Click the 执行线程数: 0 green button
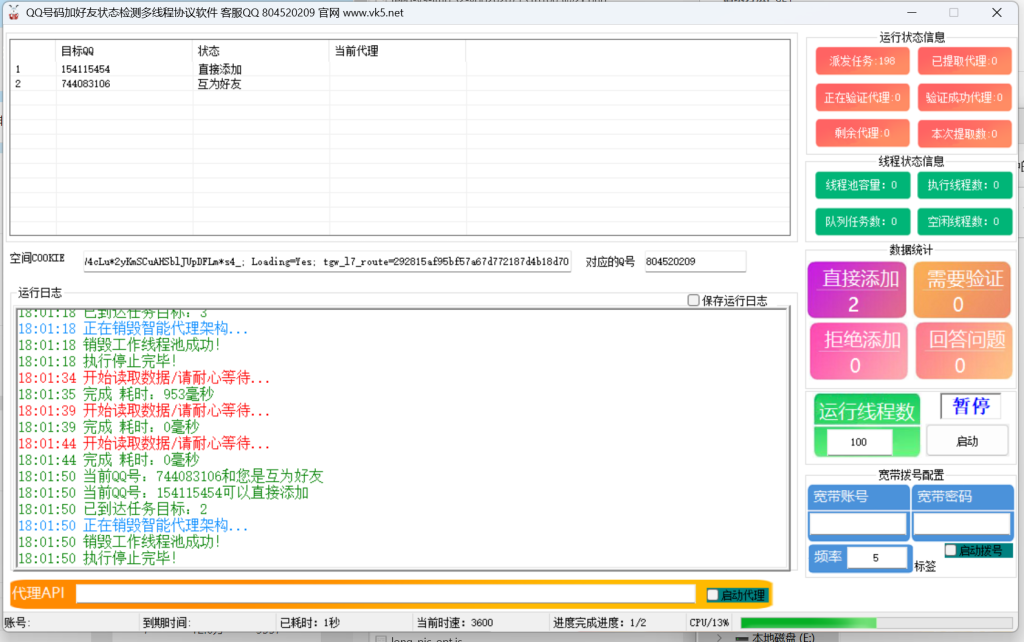The height and width of the screenshot is (642, 1024). point(965,185)
